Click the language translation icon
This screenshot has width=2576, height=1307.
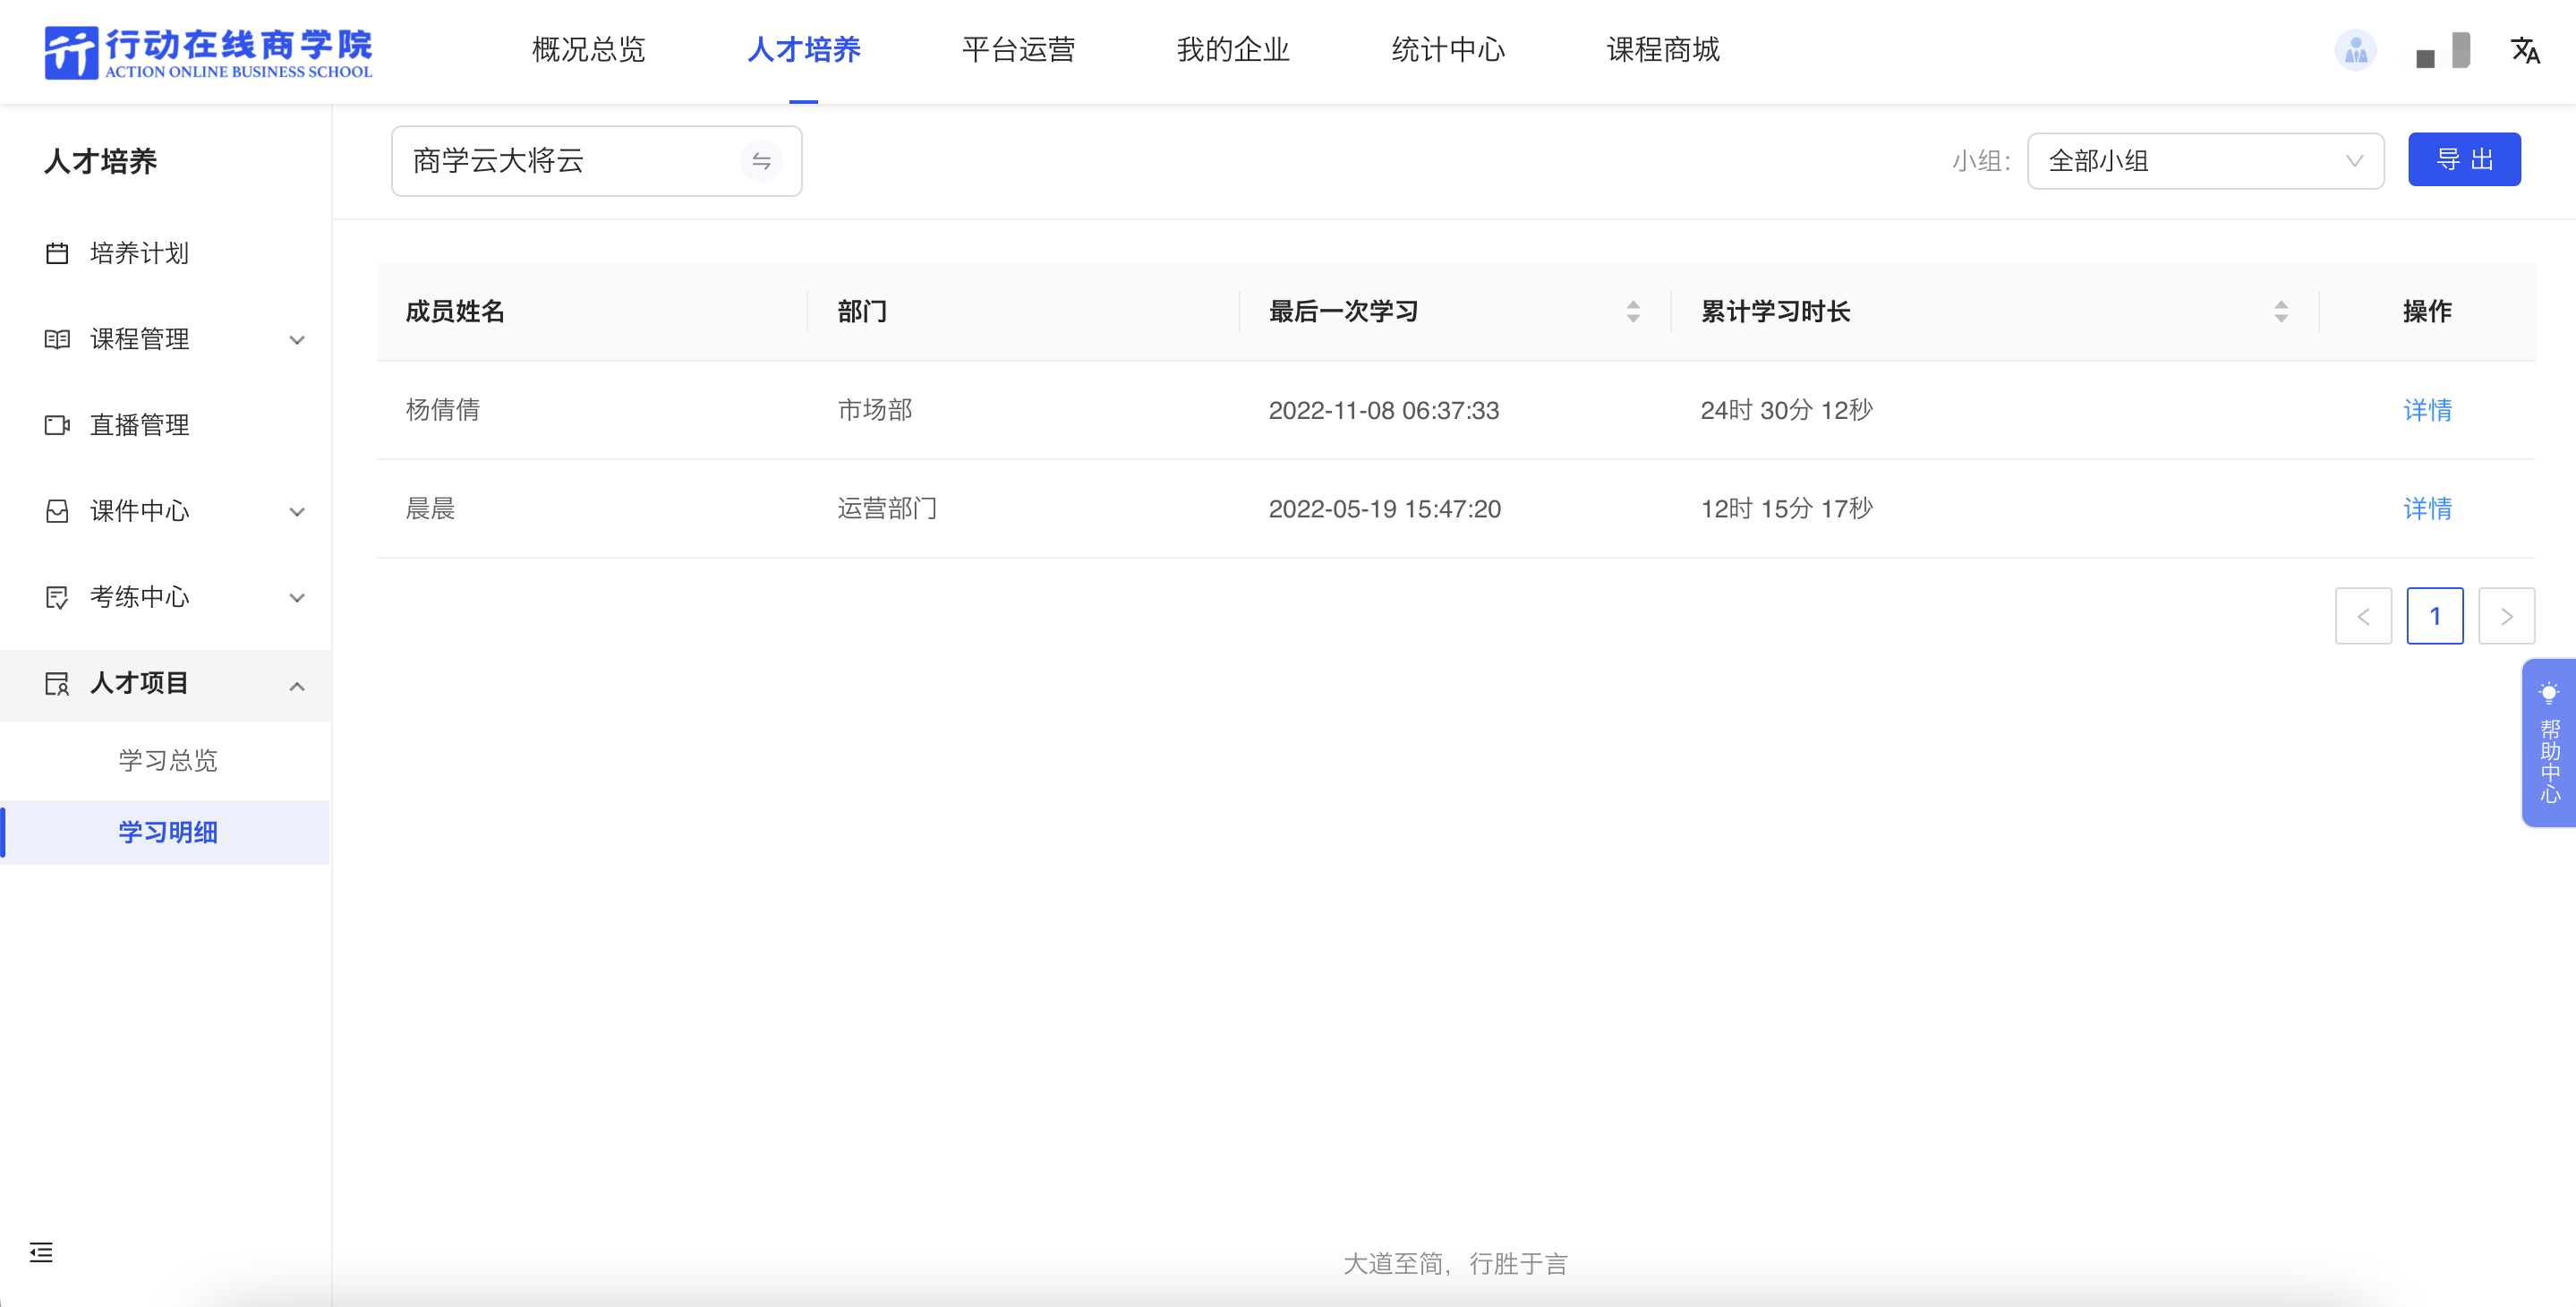(x=2525, y=50)
